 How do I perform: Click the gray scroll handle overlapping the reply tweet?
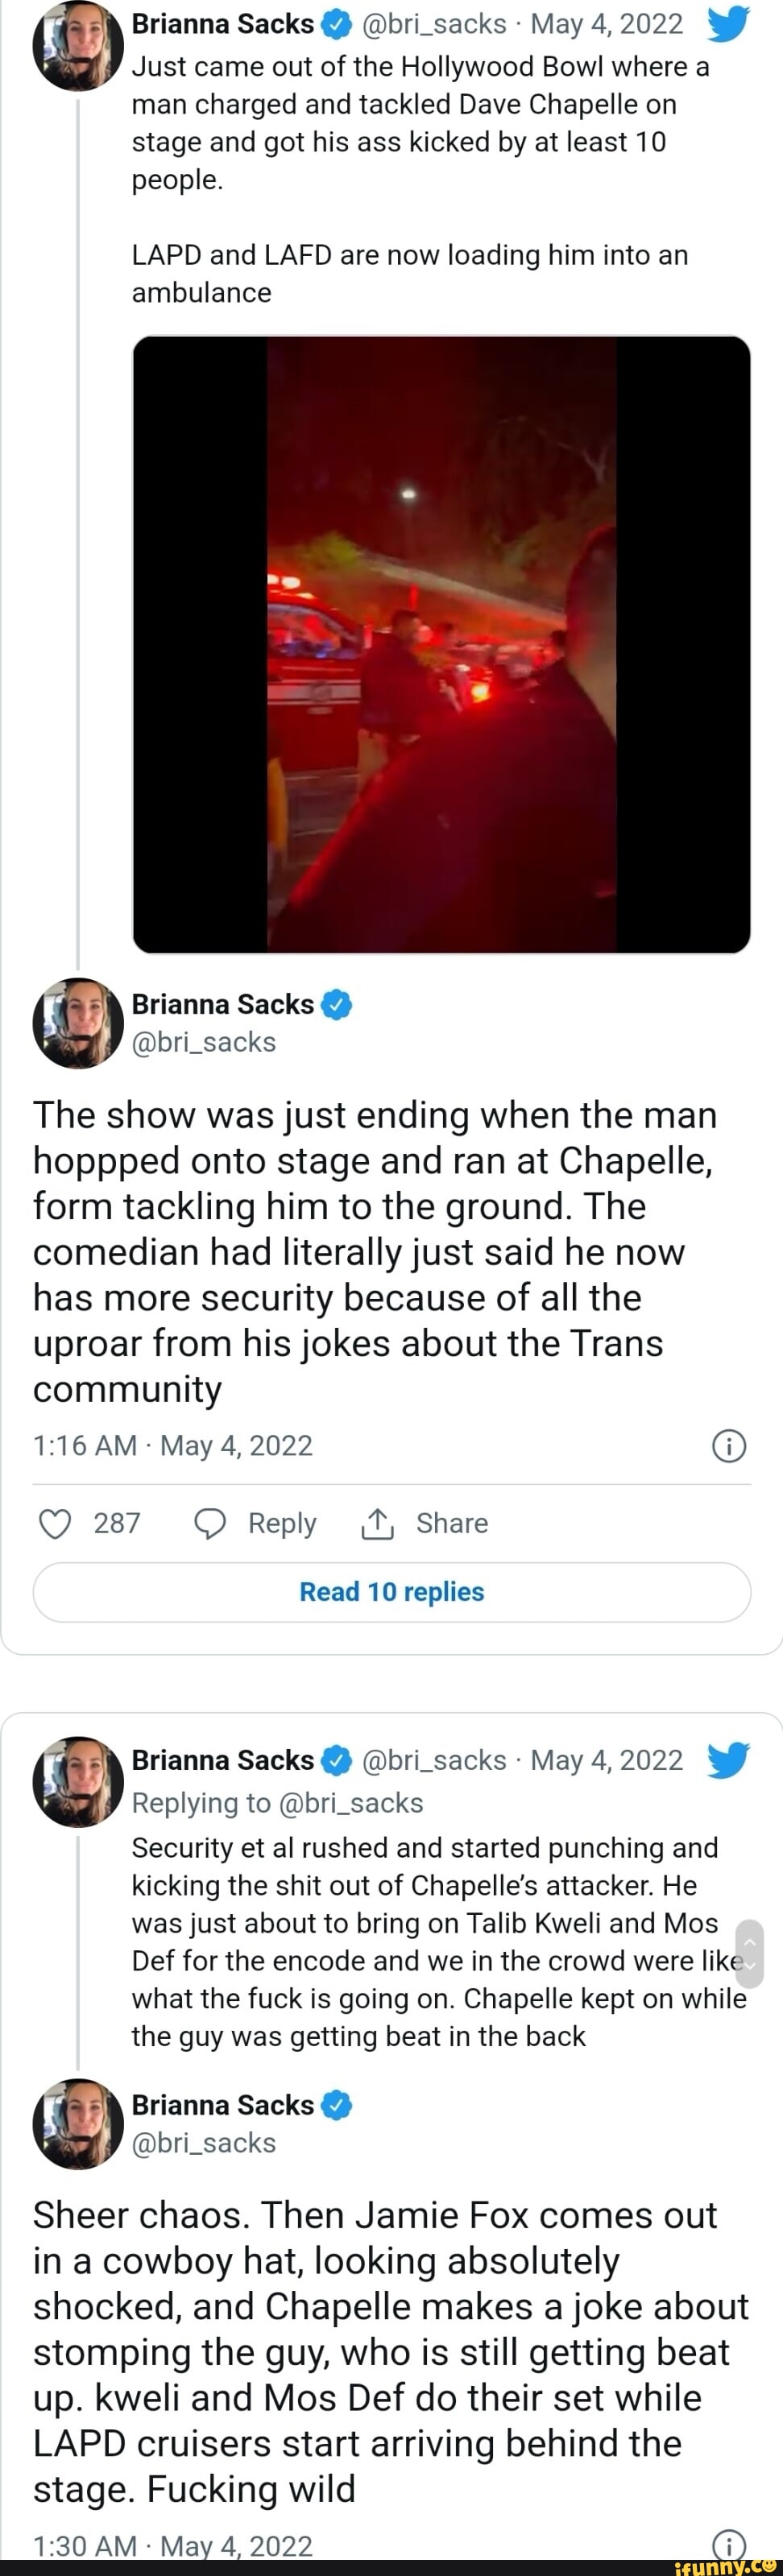(749, 1953)
